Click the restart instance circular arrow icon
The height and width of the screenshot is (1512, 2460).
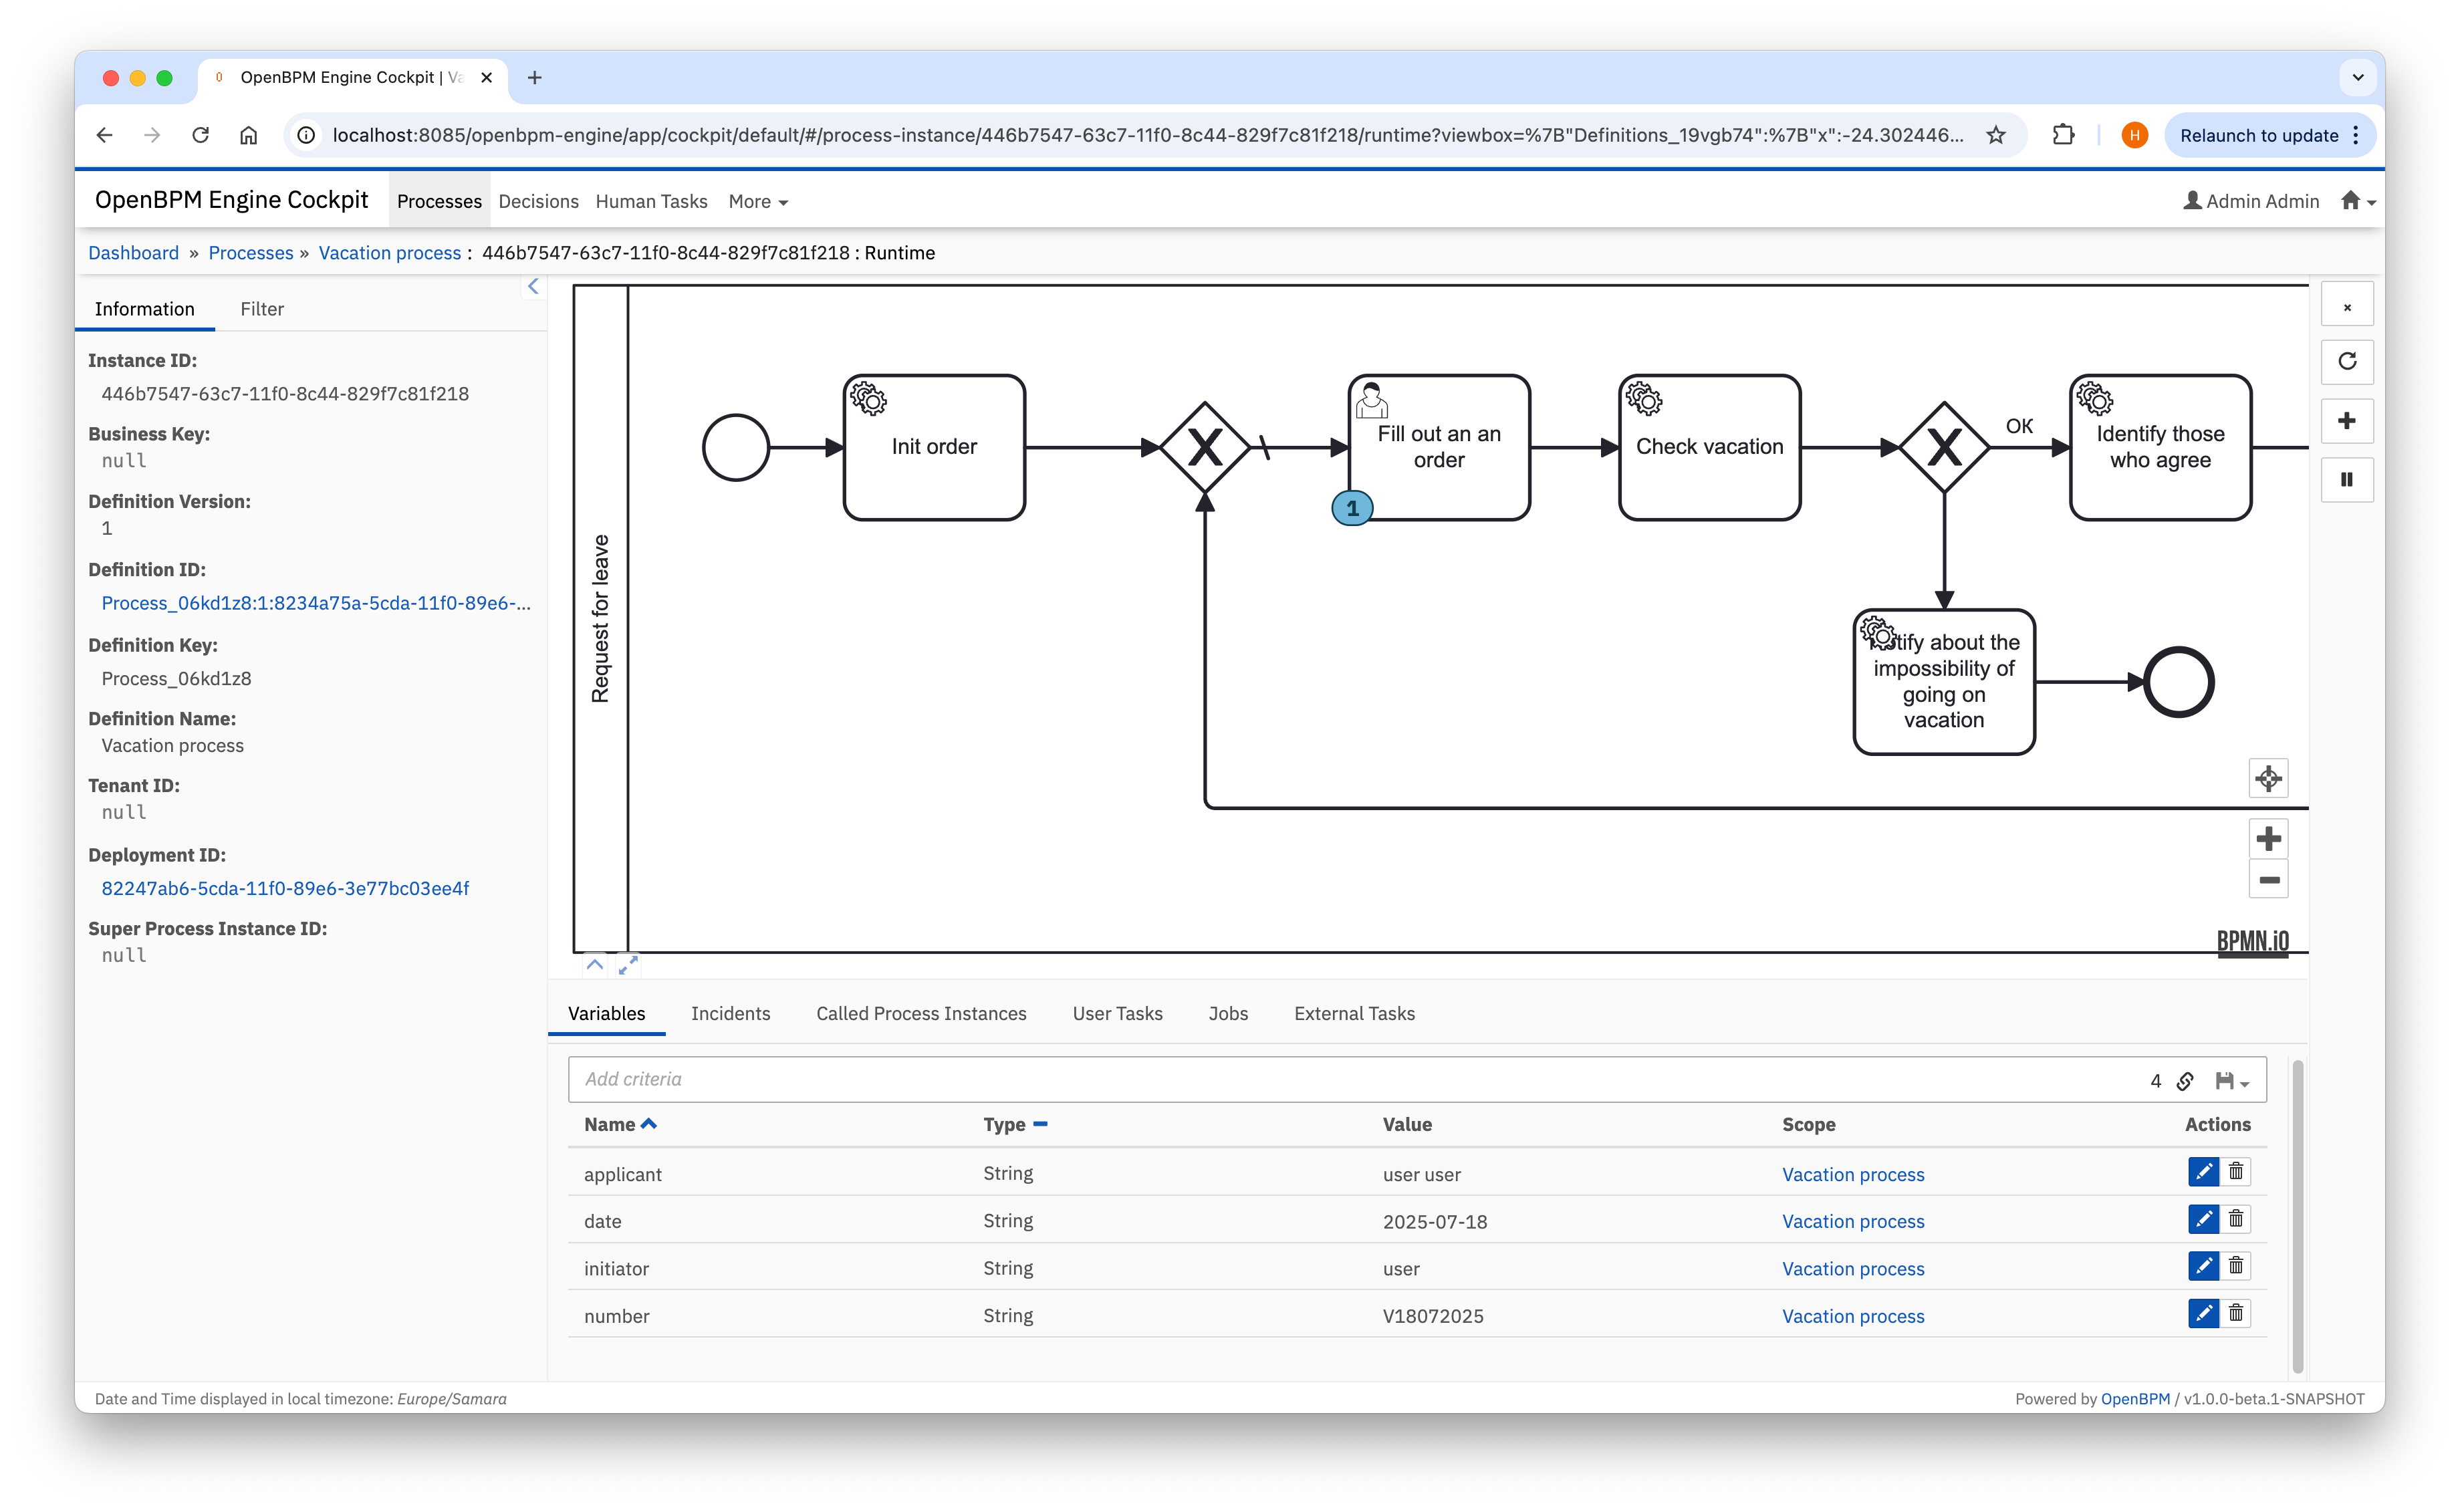coord(2348,361)
